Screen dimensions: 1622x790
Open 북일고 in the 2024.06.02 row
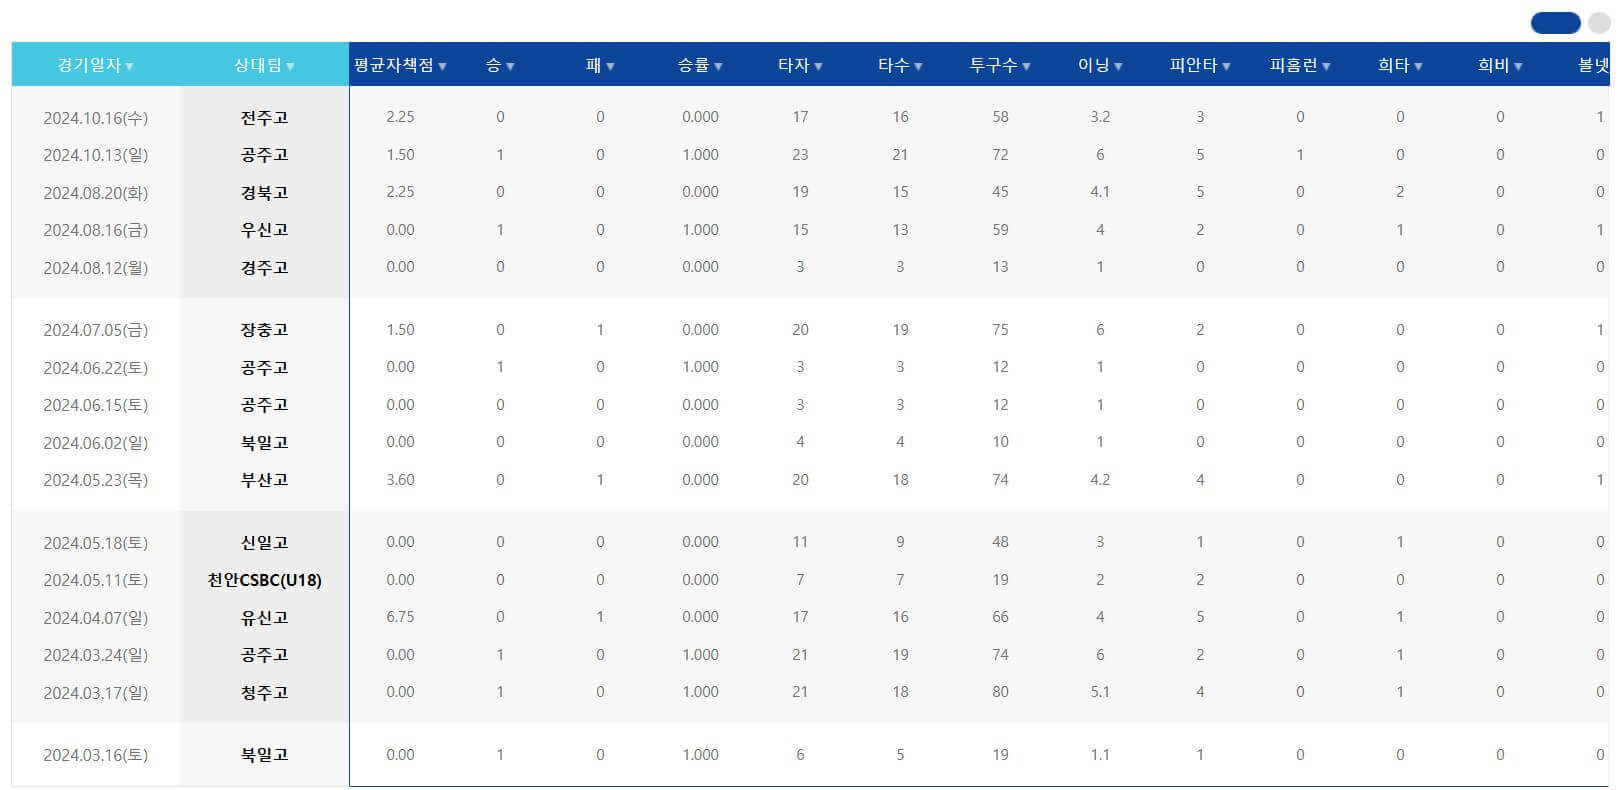pos(265,443)
